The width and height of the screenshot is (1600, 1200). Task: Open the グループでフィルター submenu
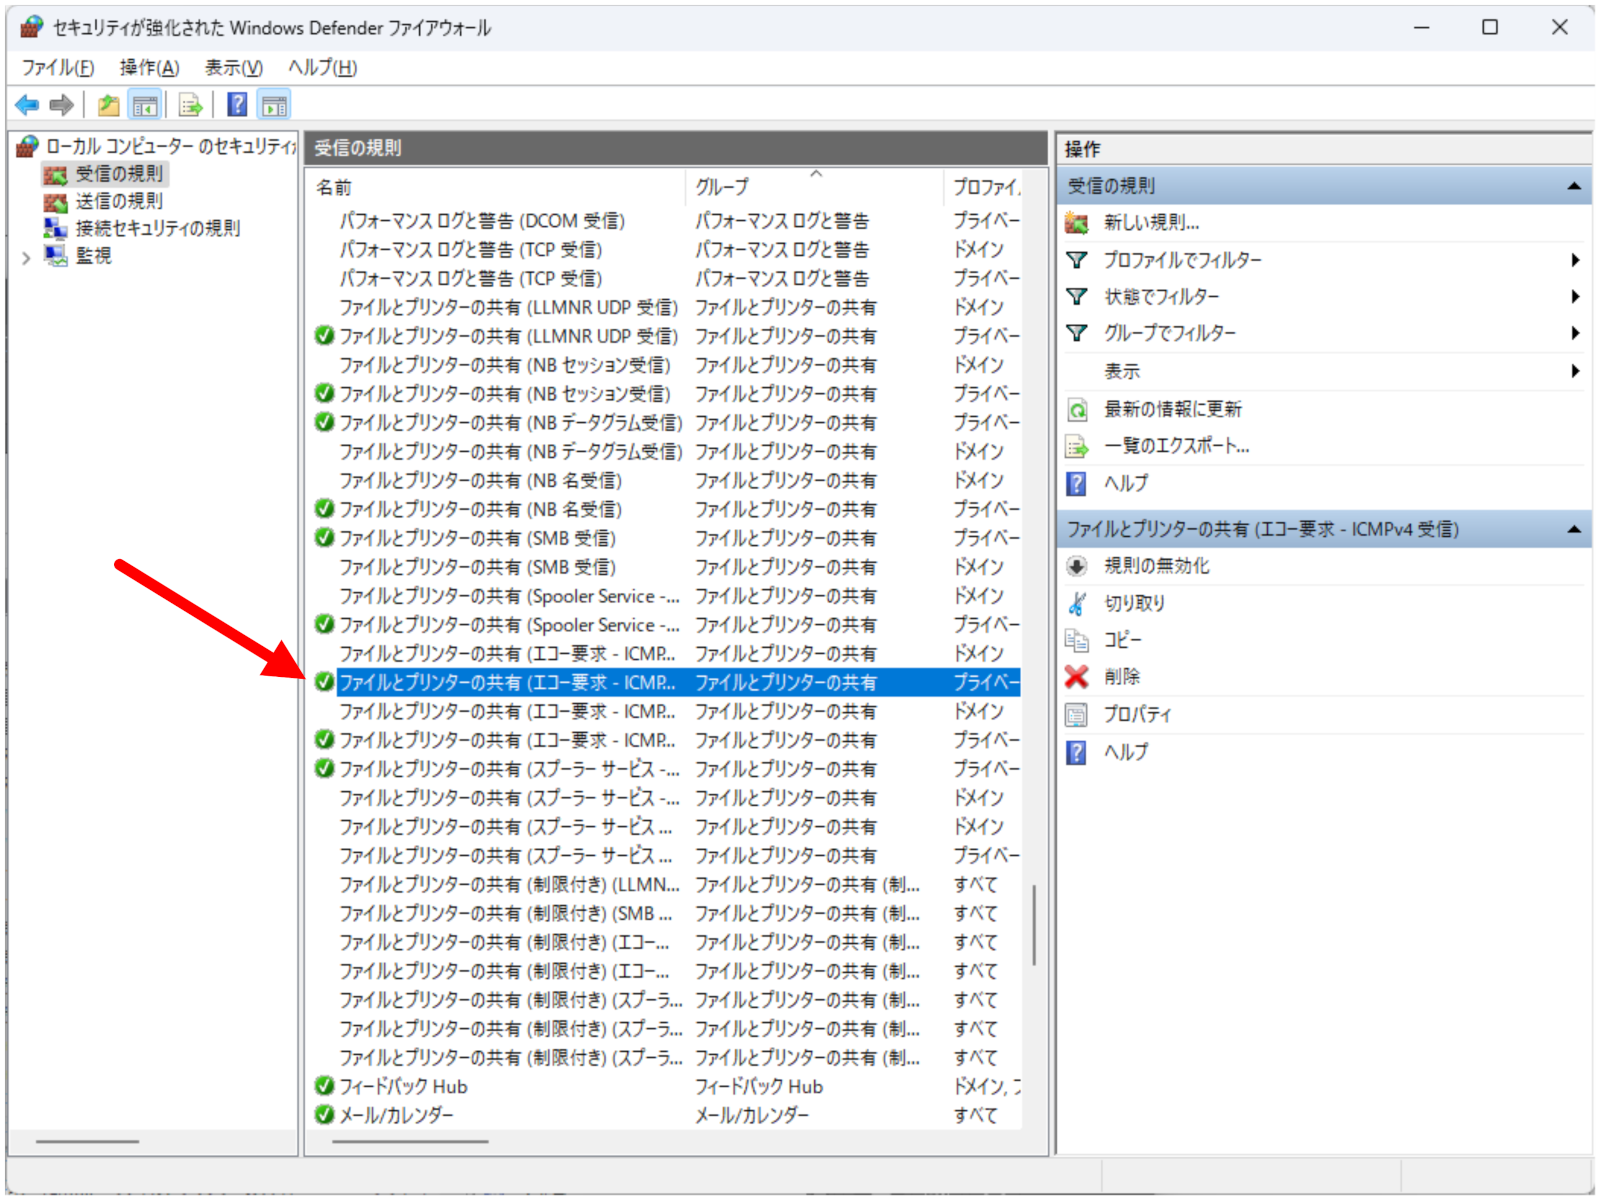click(x=1169, y=333)
